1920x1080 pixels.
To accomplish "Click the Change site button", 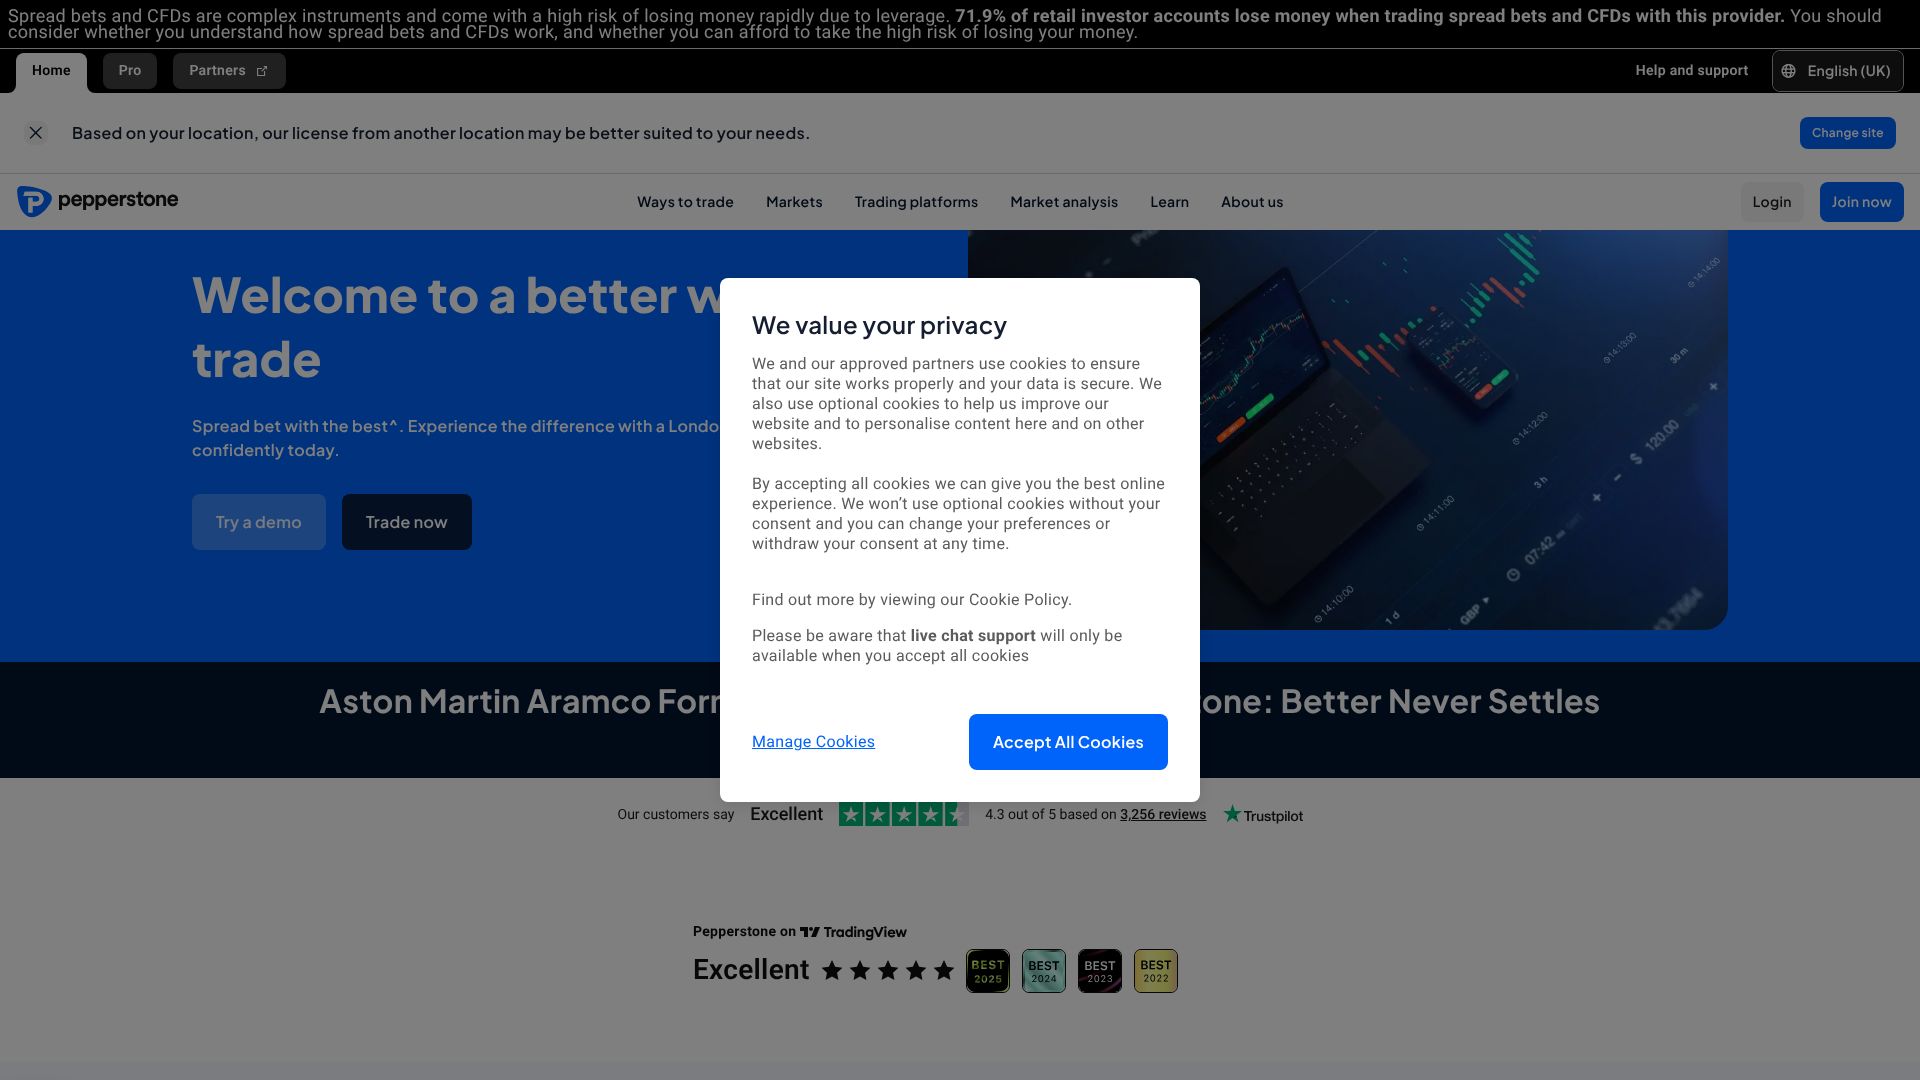I will 1846,133.
